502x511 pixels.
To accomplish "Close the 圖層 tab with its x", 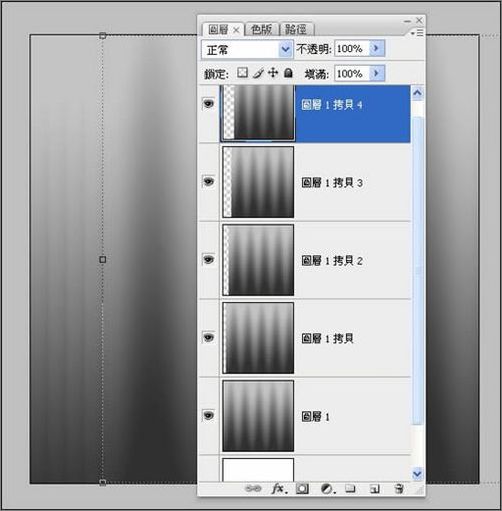I will pos(236,30).
